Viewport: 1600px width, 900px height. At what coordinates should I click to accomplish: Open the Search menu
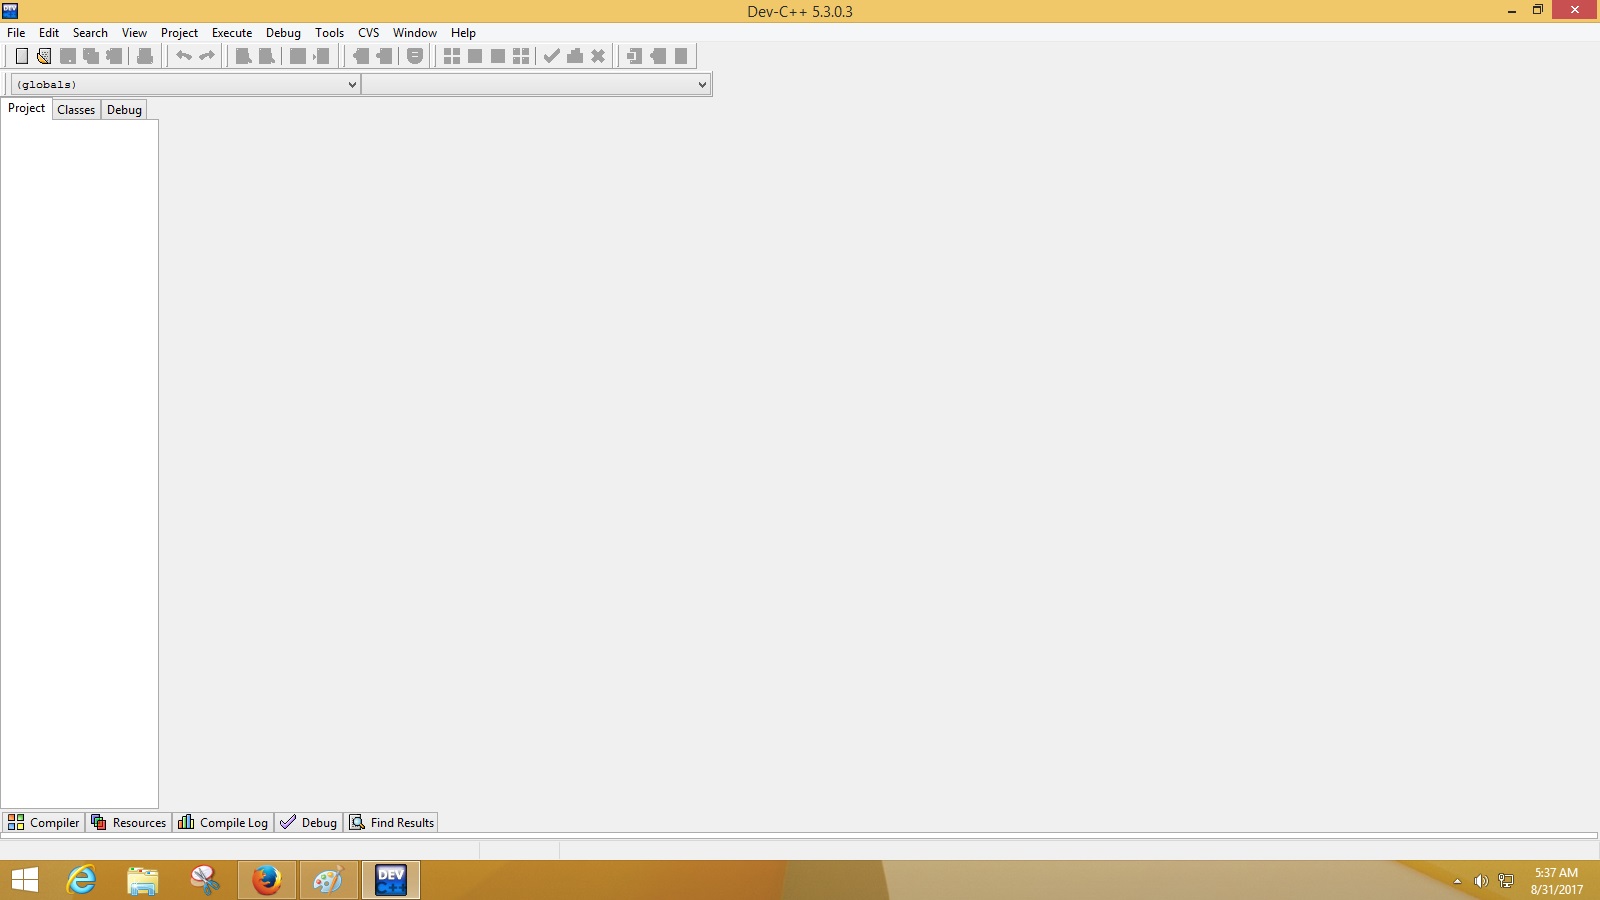[x=90, y=33]
